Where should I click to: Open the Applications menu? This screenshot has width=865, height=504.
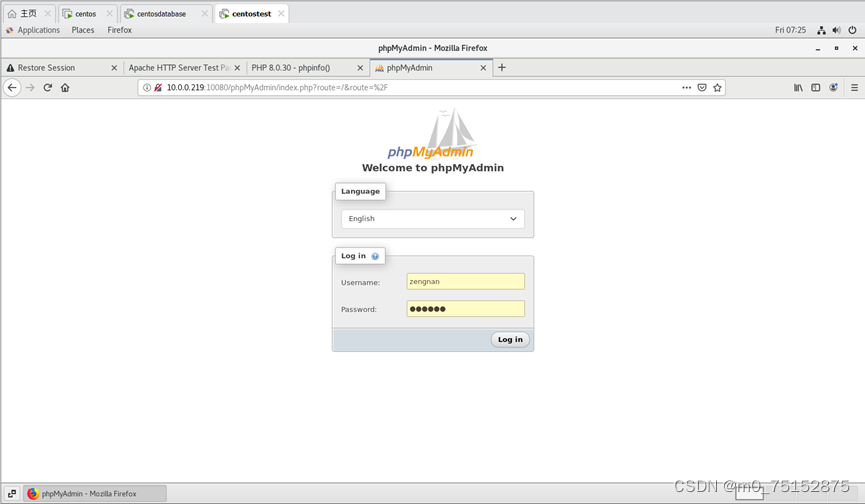33,30
